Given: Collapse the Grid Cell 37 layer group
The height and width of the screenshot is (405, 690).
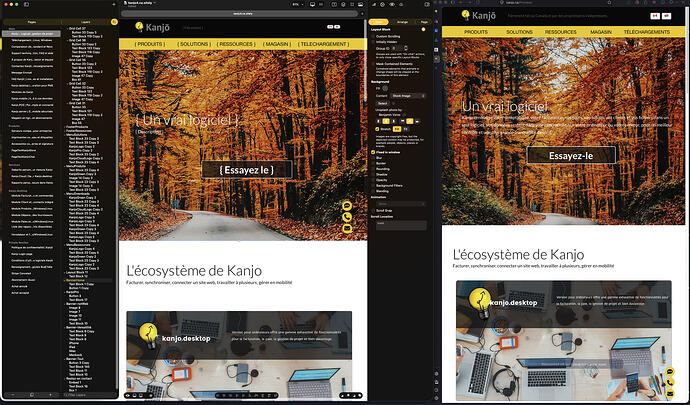Looking at the screenshot, I should (x=67, y=28).
